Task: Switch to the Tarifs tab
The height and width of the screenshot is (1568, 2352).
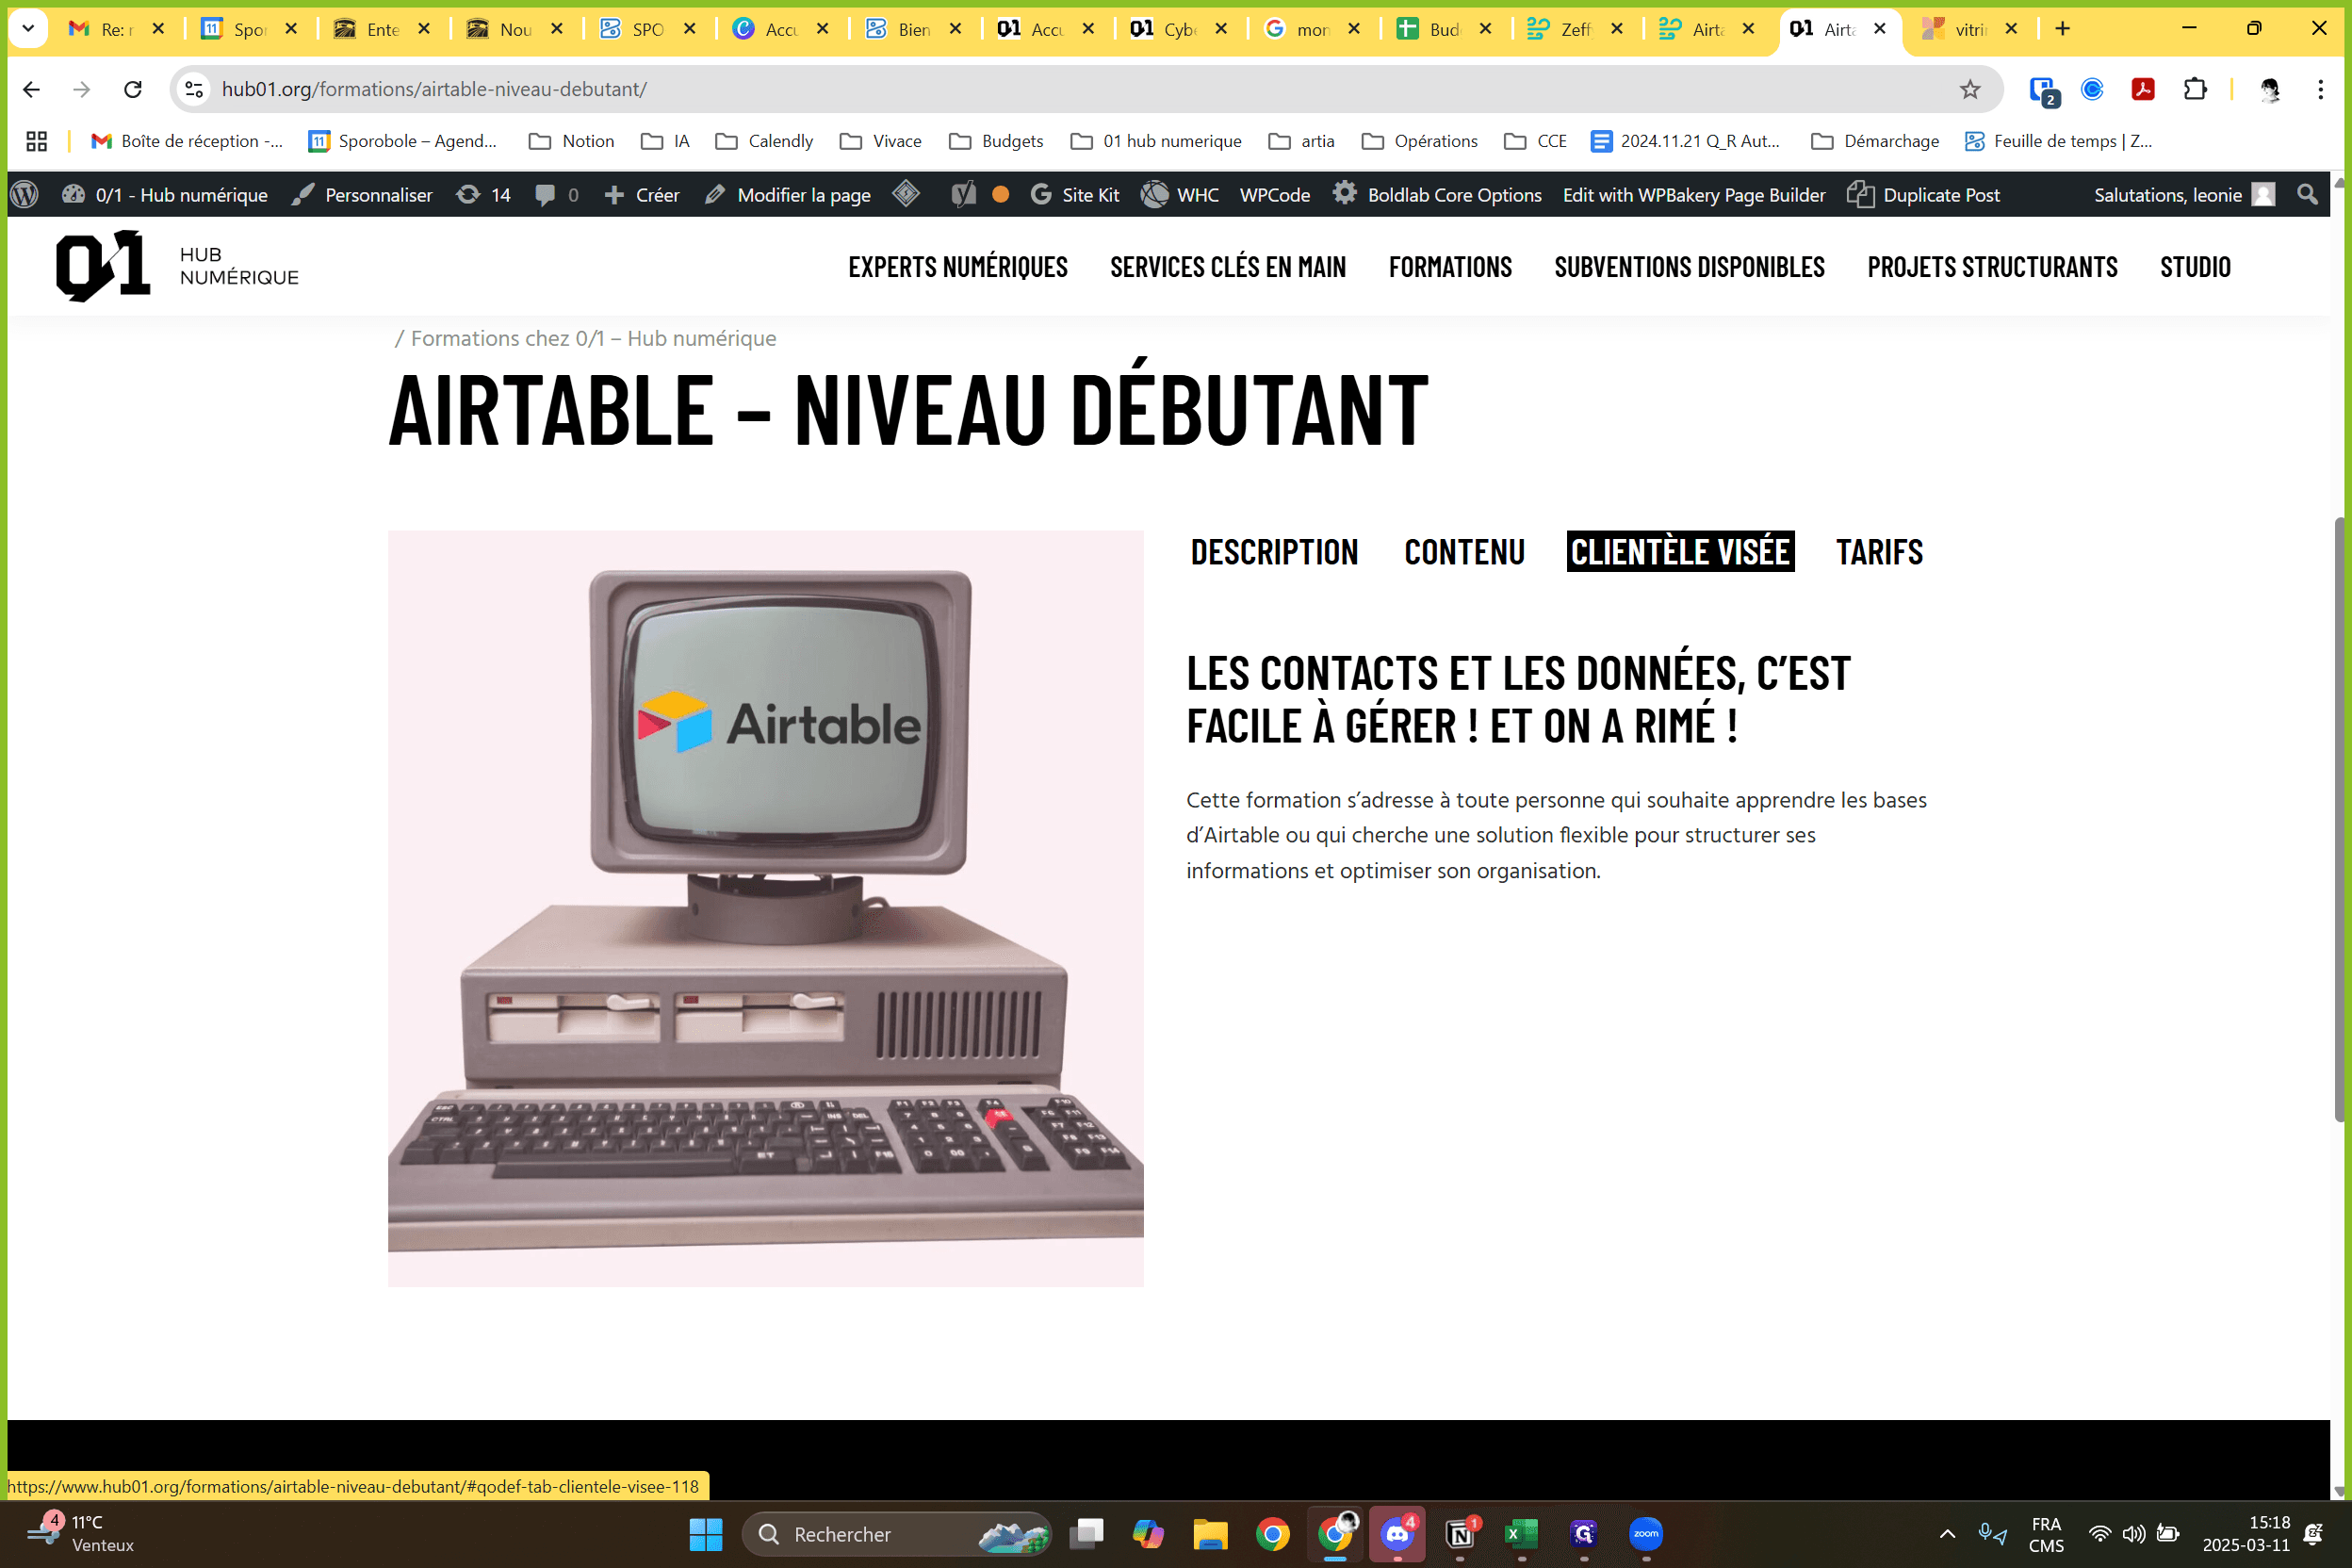Action: pos(1879,552)
